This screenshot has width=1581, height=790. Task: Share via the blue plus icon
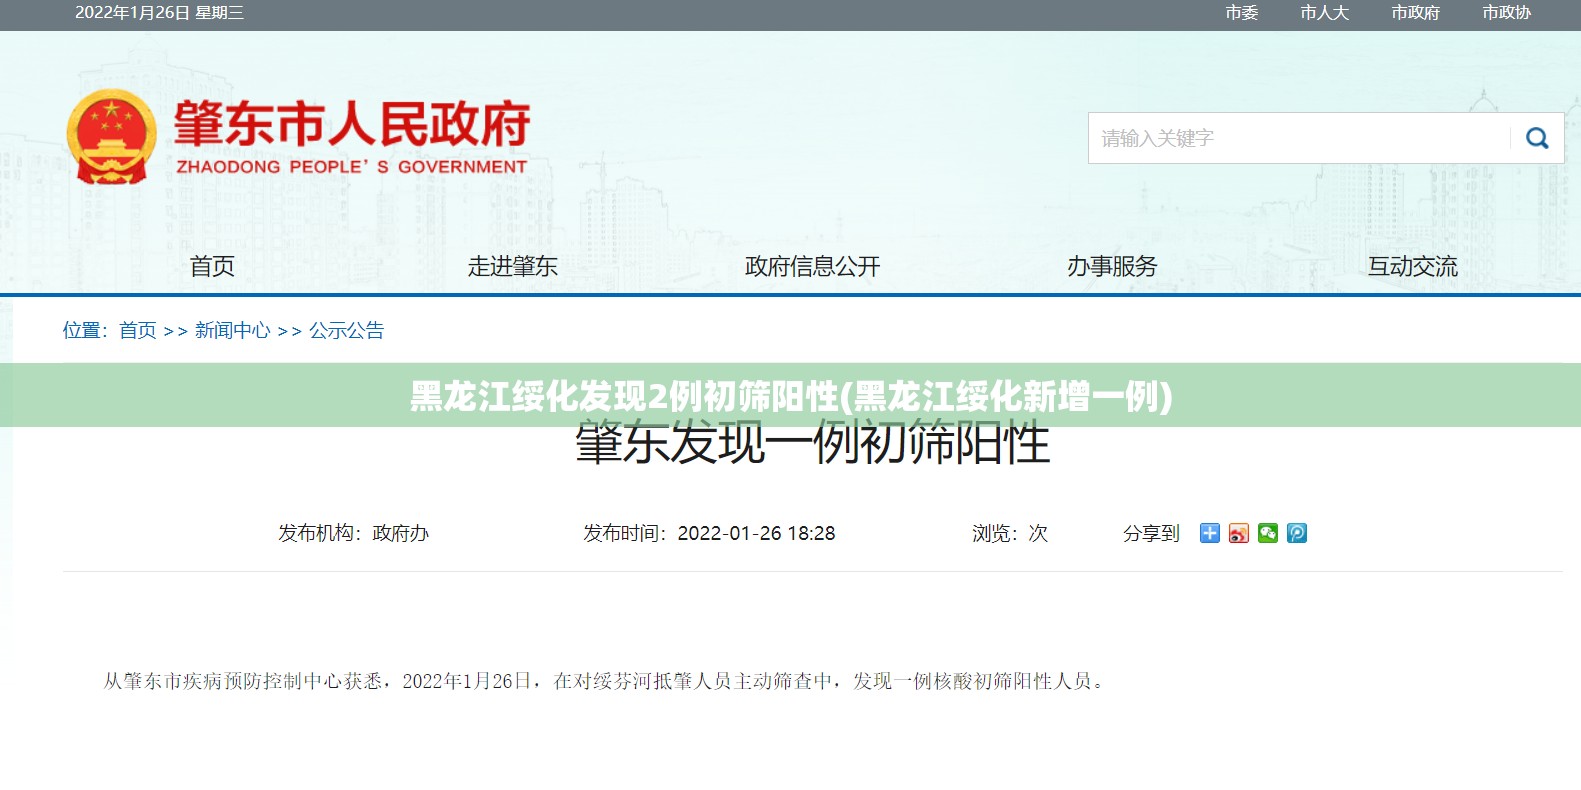1210,533
